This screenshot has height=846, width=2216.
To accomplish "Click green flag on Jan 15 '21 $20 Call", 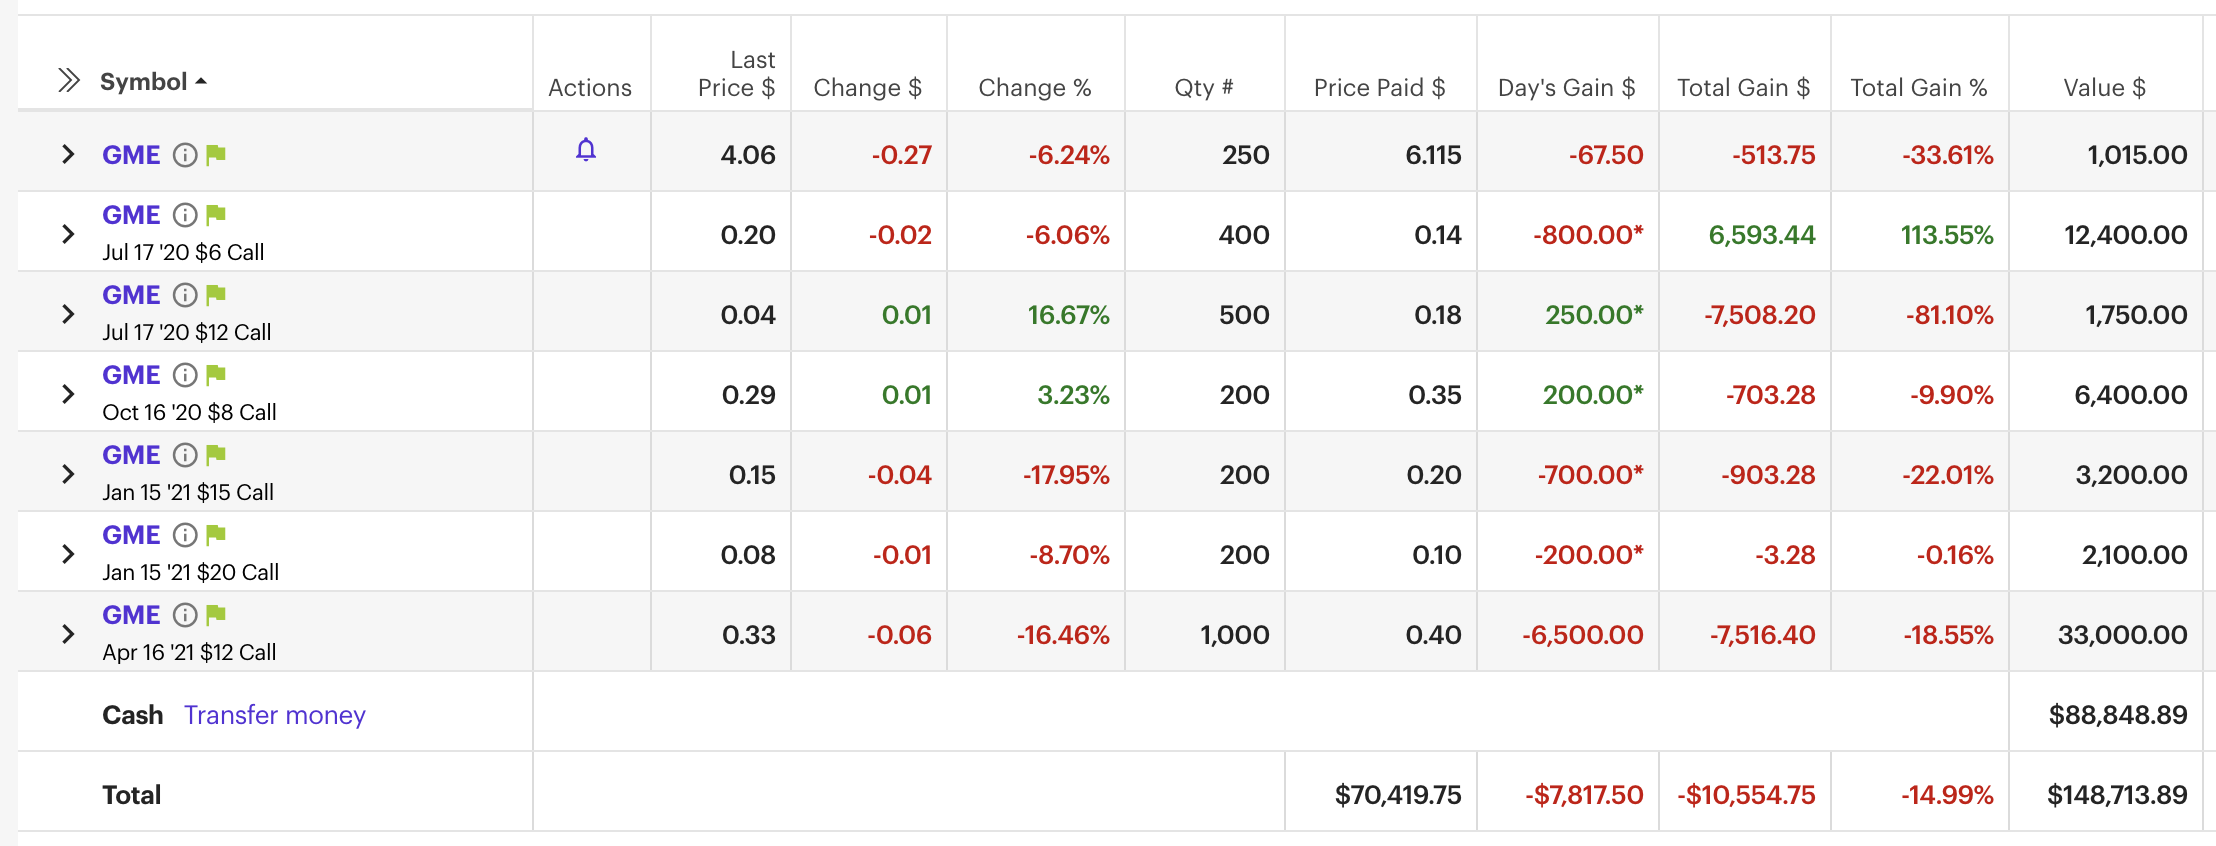I will pyautogui.click(x=215, y=535).
